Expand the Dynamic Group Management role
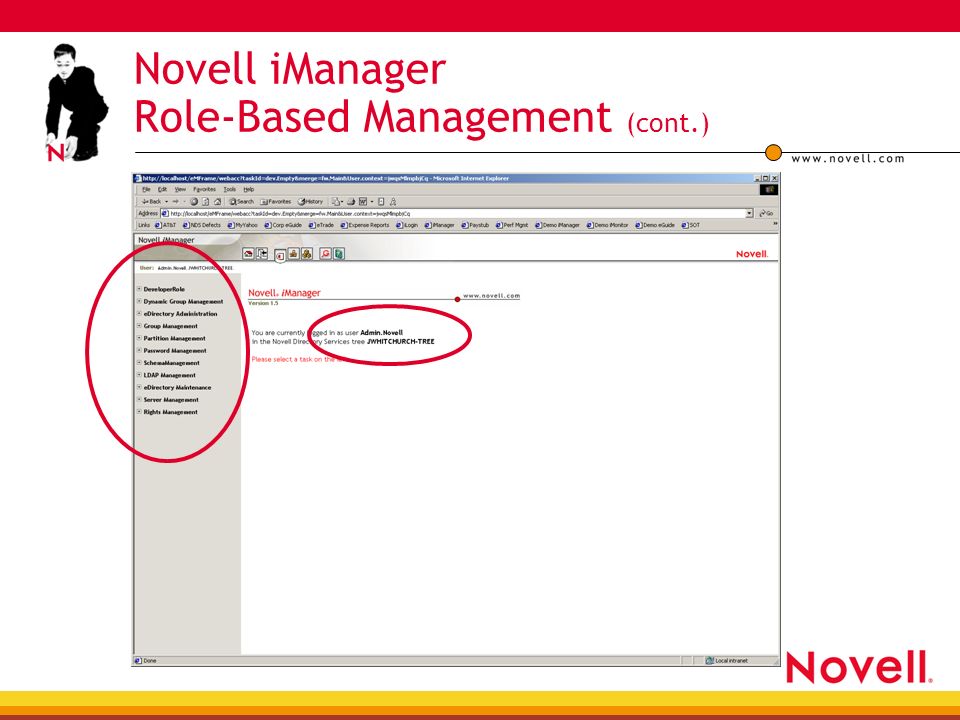Image resolution: width=960 pixels, height=720 pixels. point(139,301)
